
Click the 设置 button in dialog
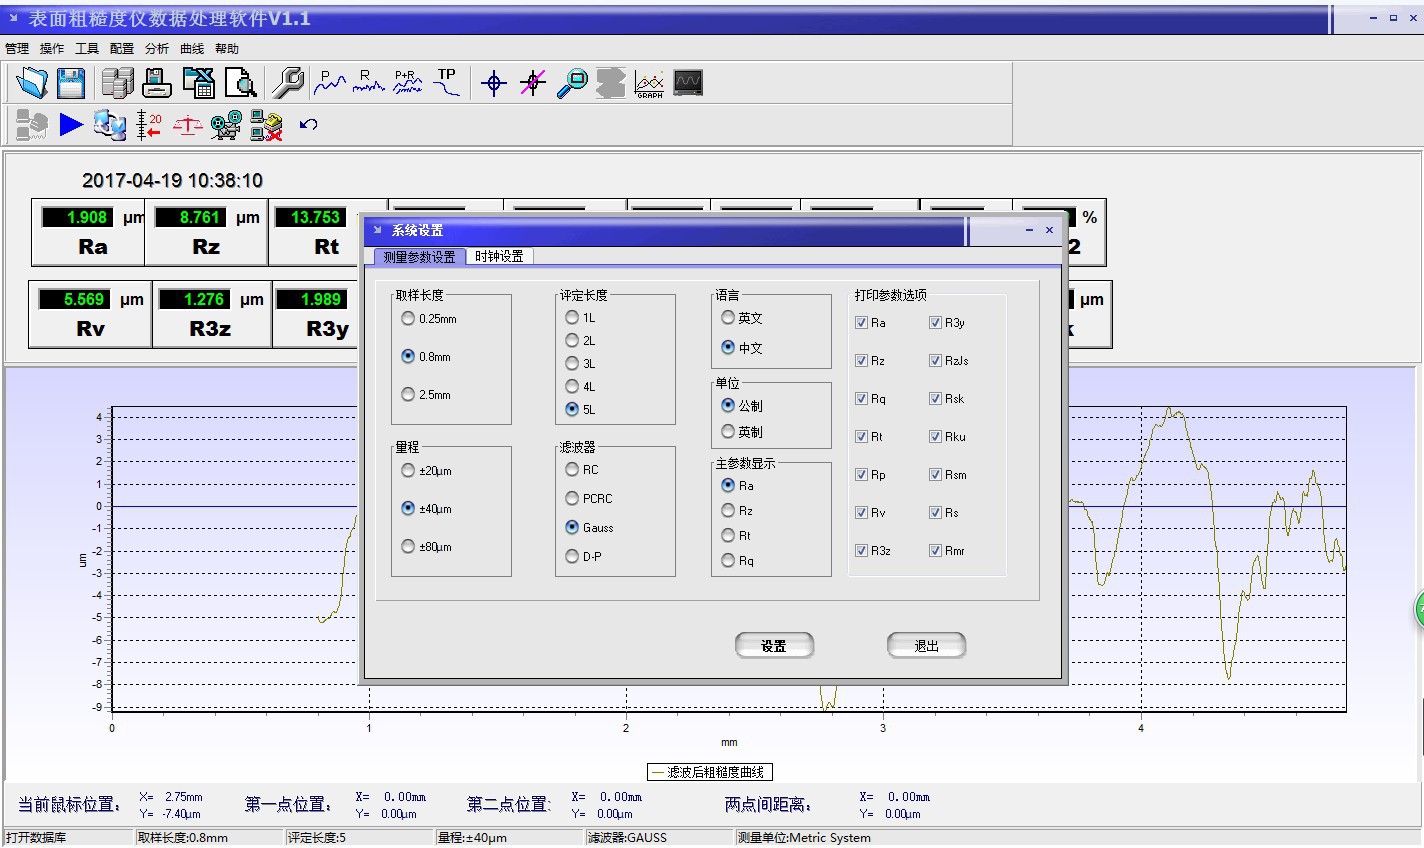pyautogui.click(x=774, y=646)
